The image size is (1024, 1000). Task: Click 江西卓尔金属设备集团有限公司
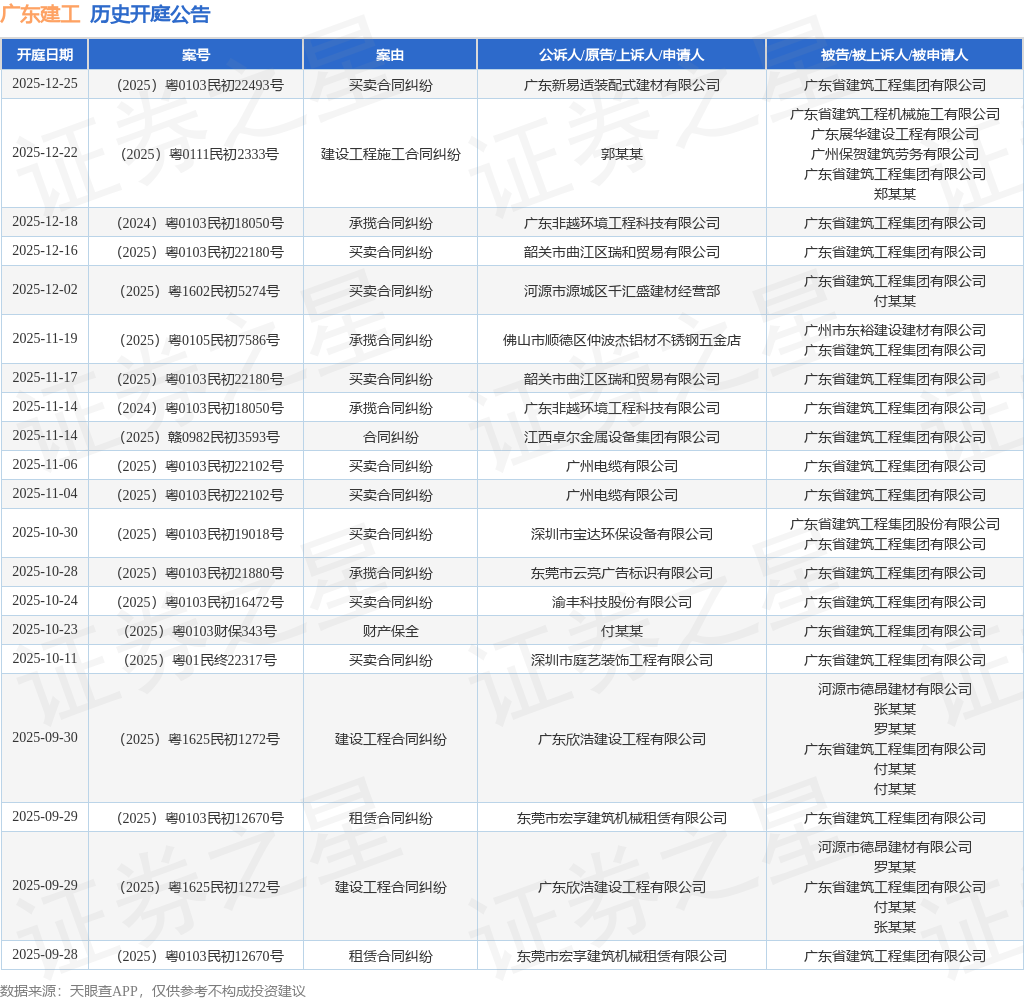(x=622, y=437)
